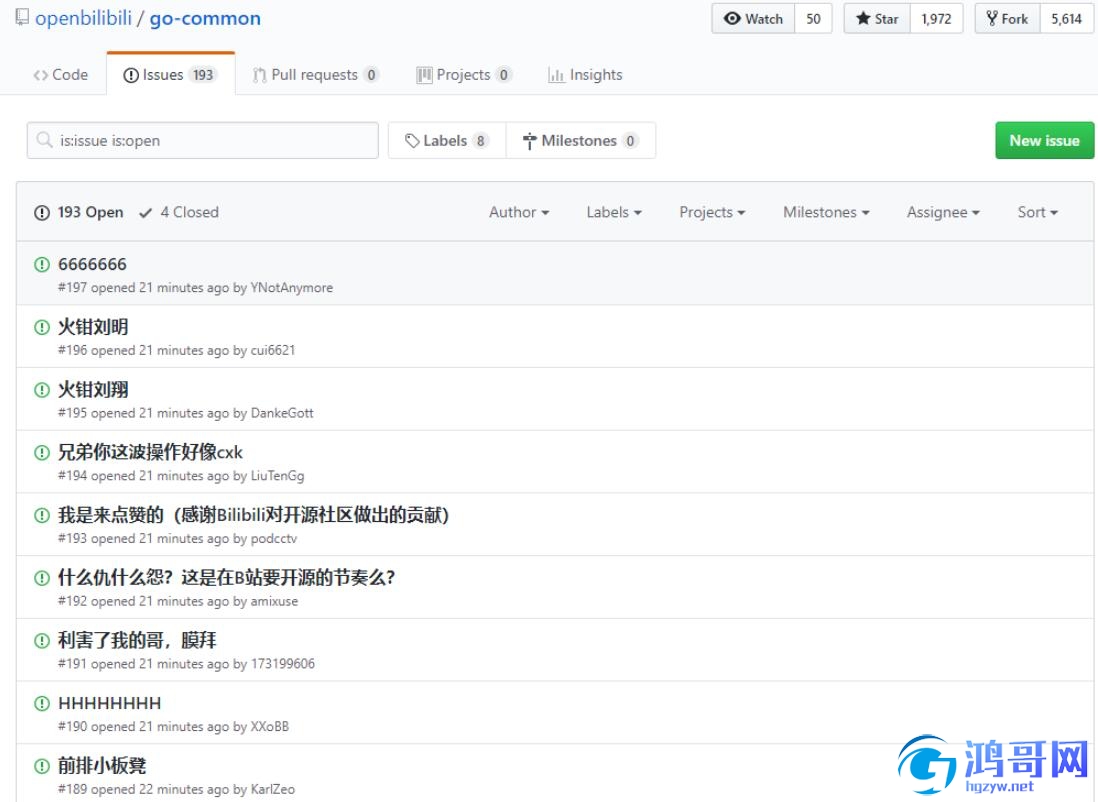Open the go-common repository link
The width and height of the screenshot is (1098, 802).
click(x=205, y=18)
